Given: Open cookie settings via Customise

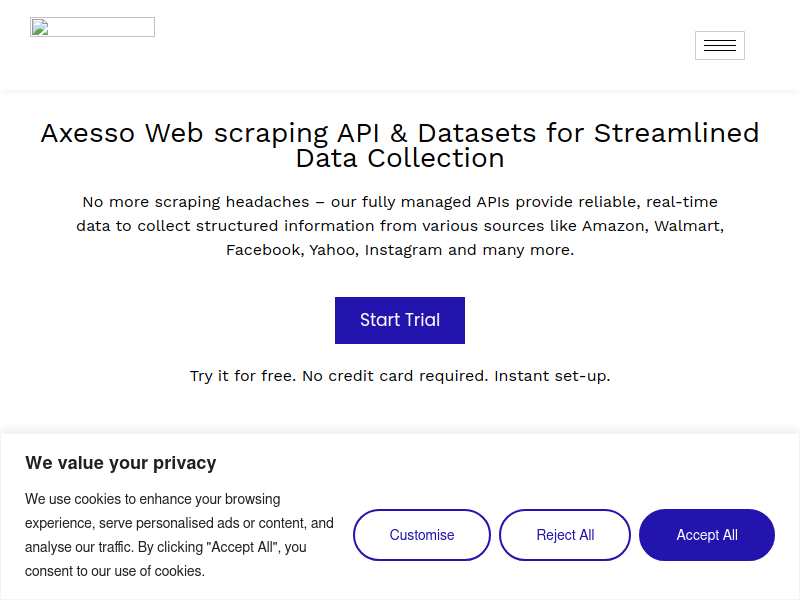Looking at the screenshot, I should (x=421, y=535).
